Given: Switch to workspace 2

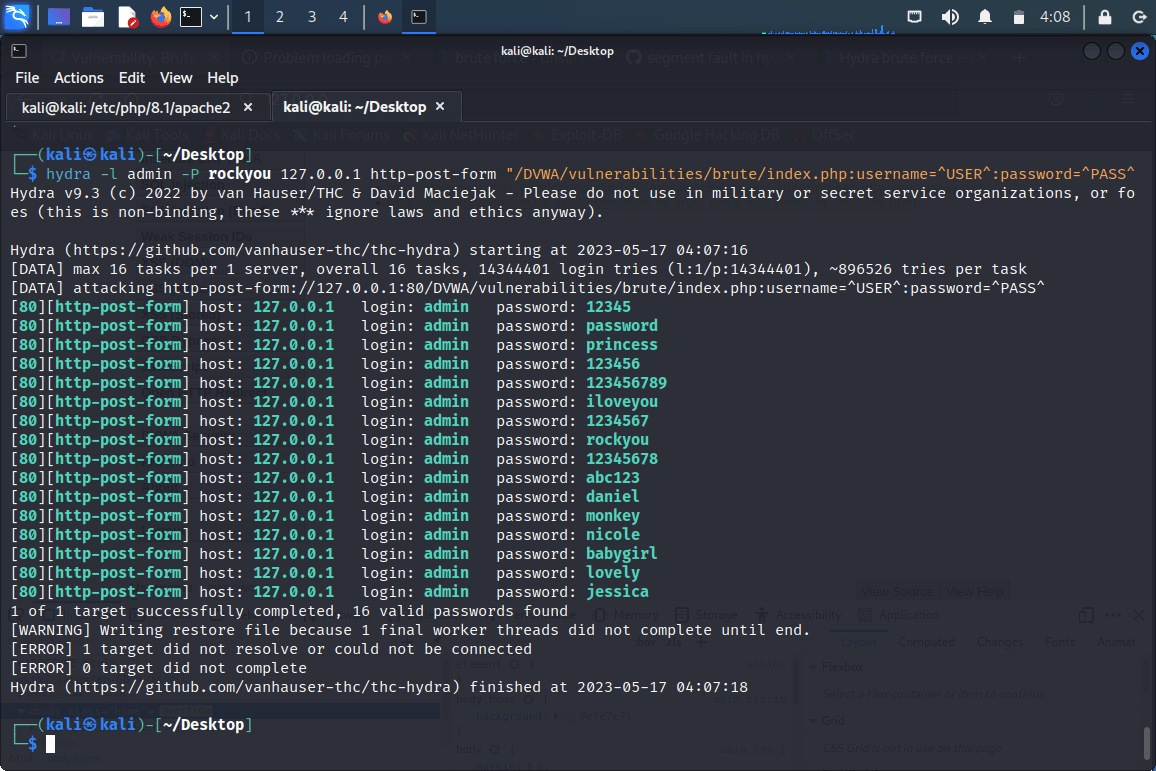Looking at the screenshot, I should (x=279, y=16).
